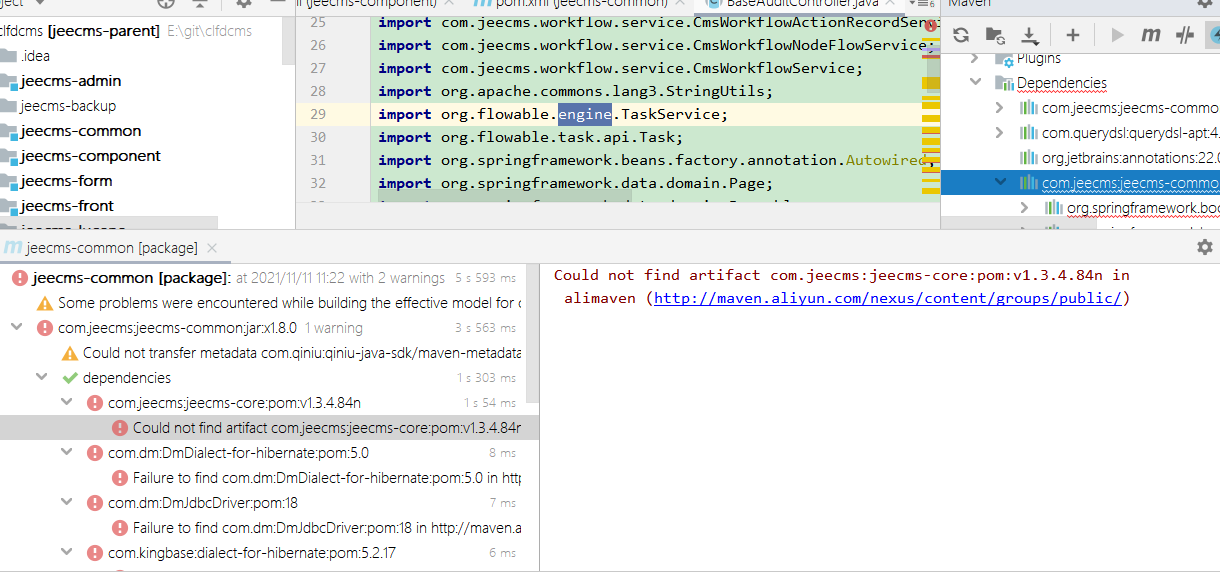
Task: Select jeecms-admin module in Project tree
Action: click(70, 81)
